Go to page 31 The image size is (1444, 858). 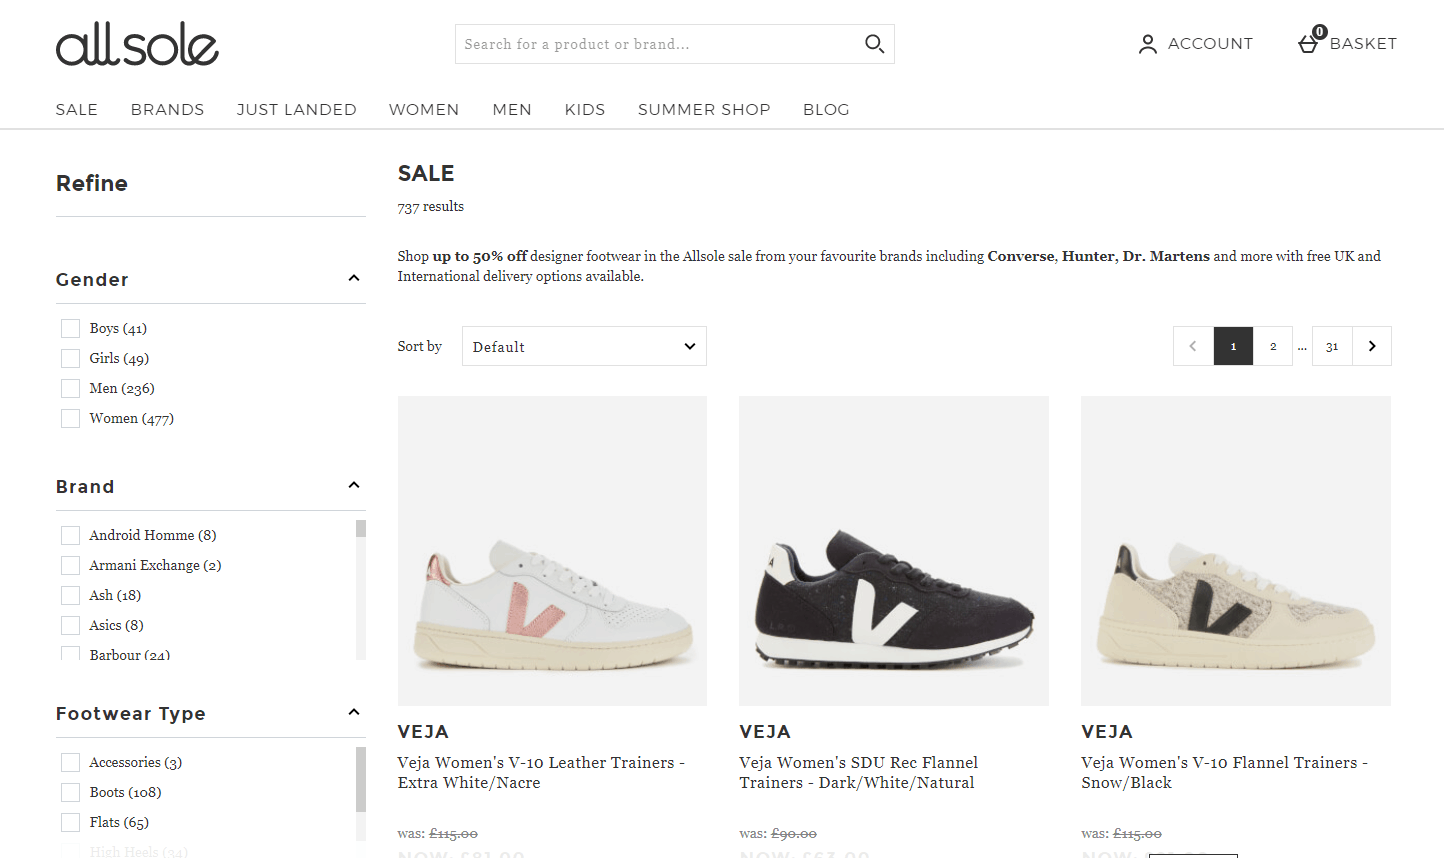1332,346
